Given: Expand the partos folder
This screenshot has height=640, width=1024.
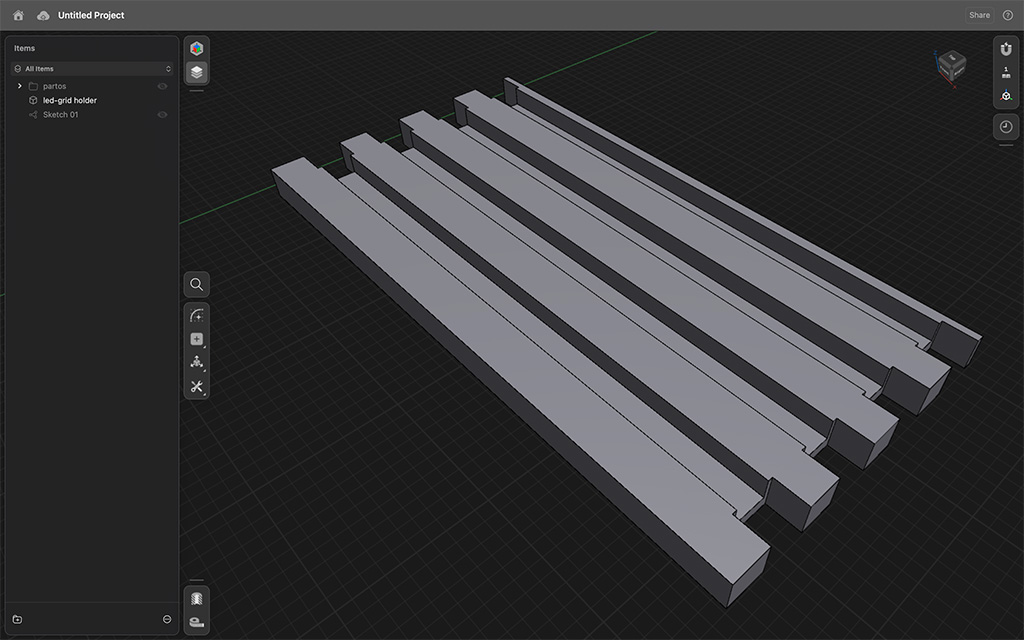Looking at the screenshot, I should click(x=20, y=86).
